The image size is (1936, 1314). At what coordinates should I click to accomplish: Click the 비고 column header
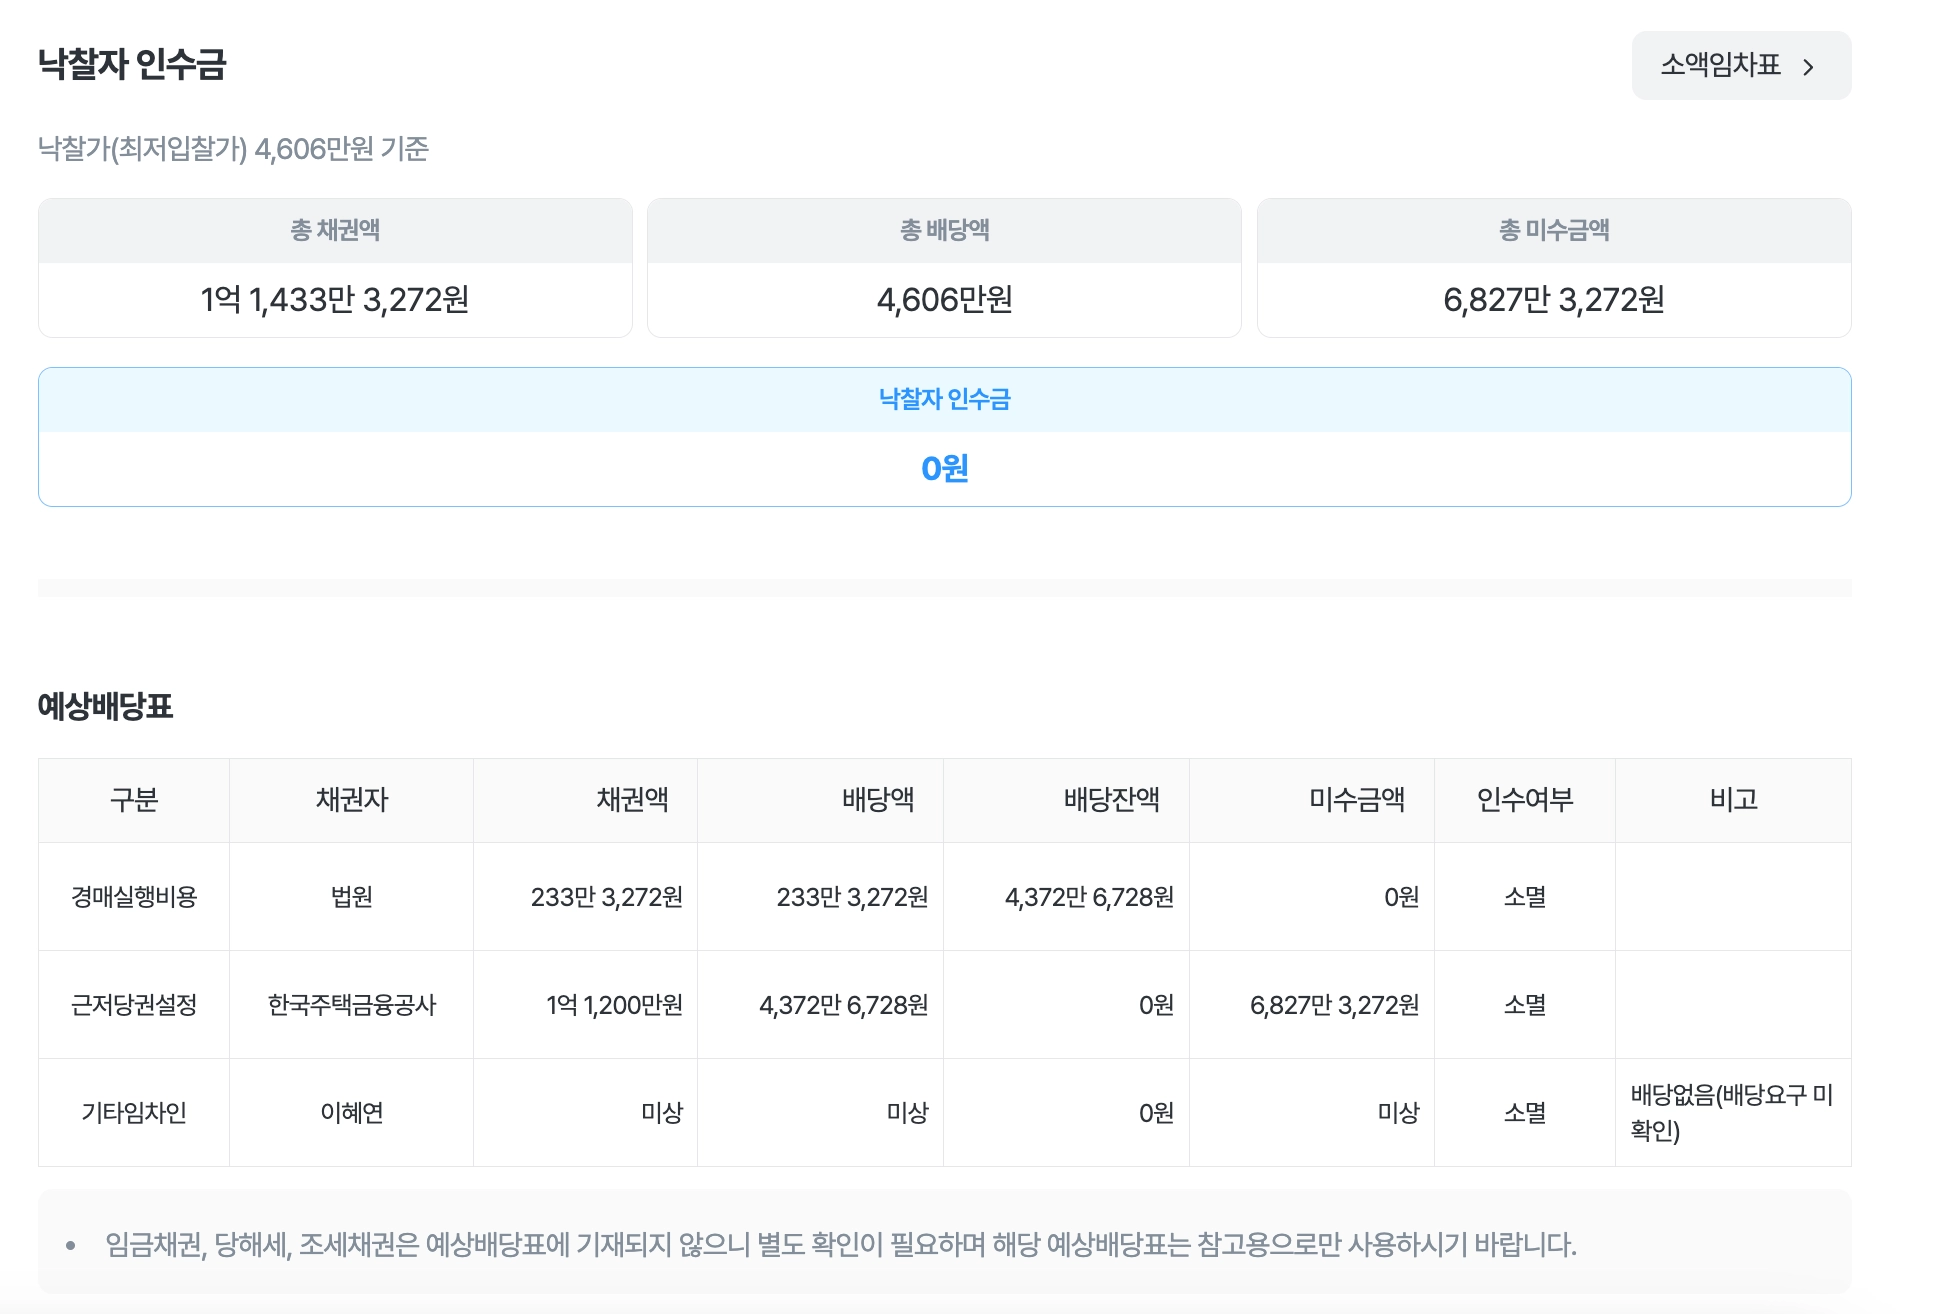coord(1733,800)
